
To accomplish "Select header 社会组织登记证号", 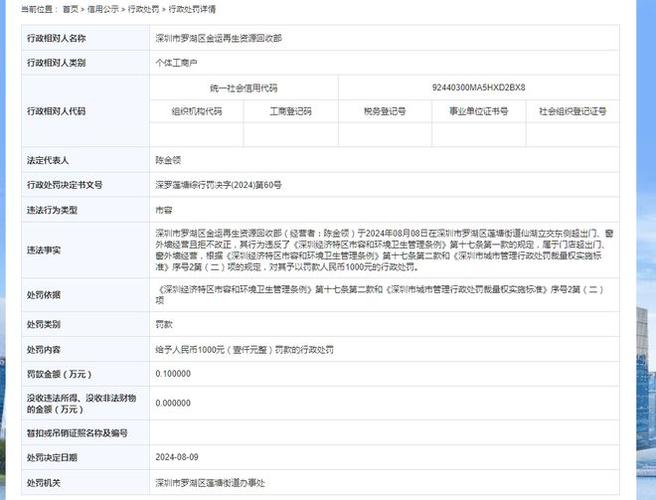I will click(x=572, y=111).
